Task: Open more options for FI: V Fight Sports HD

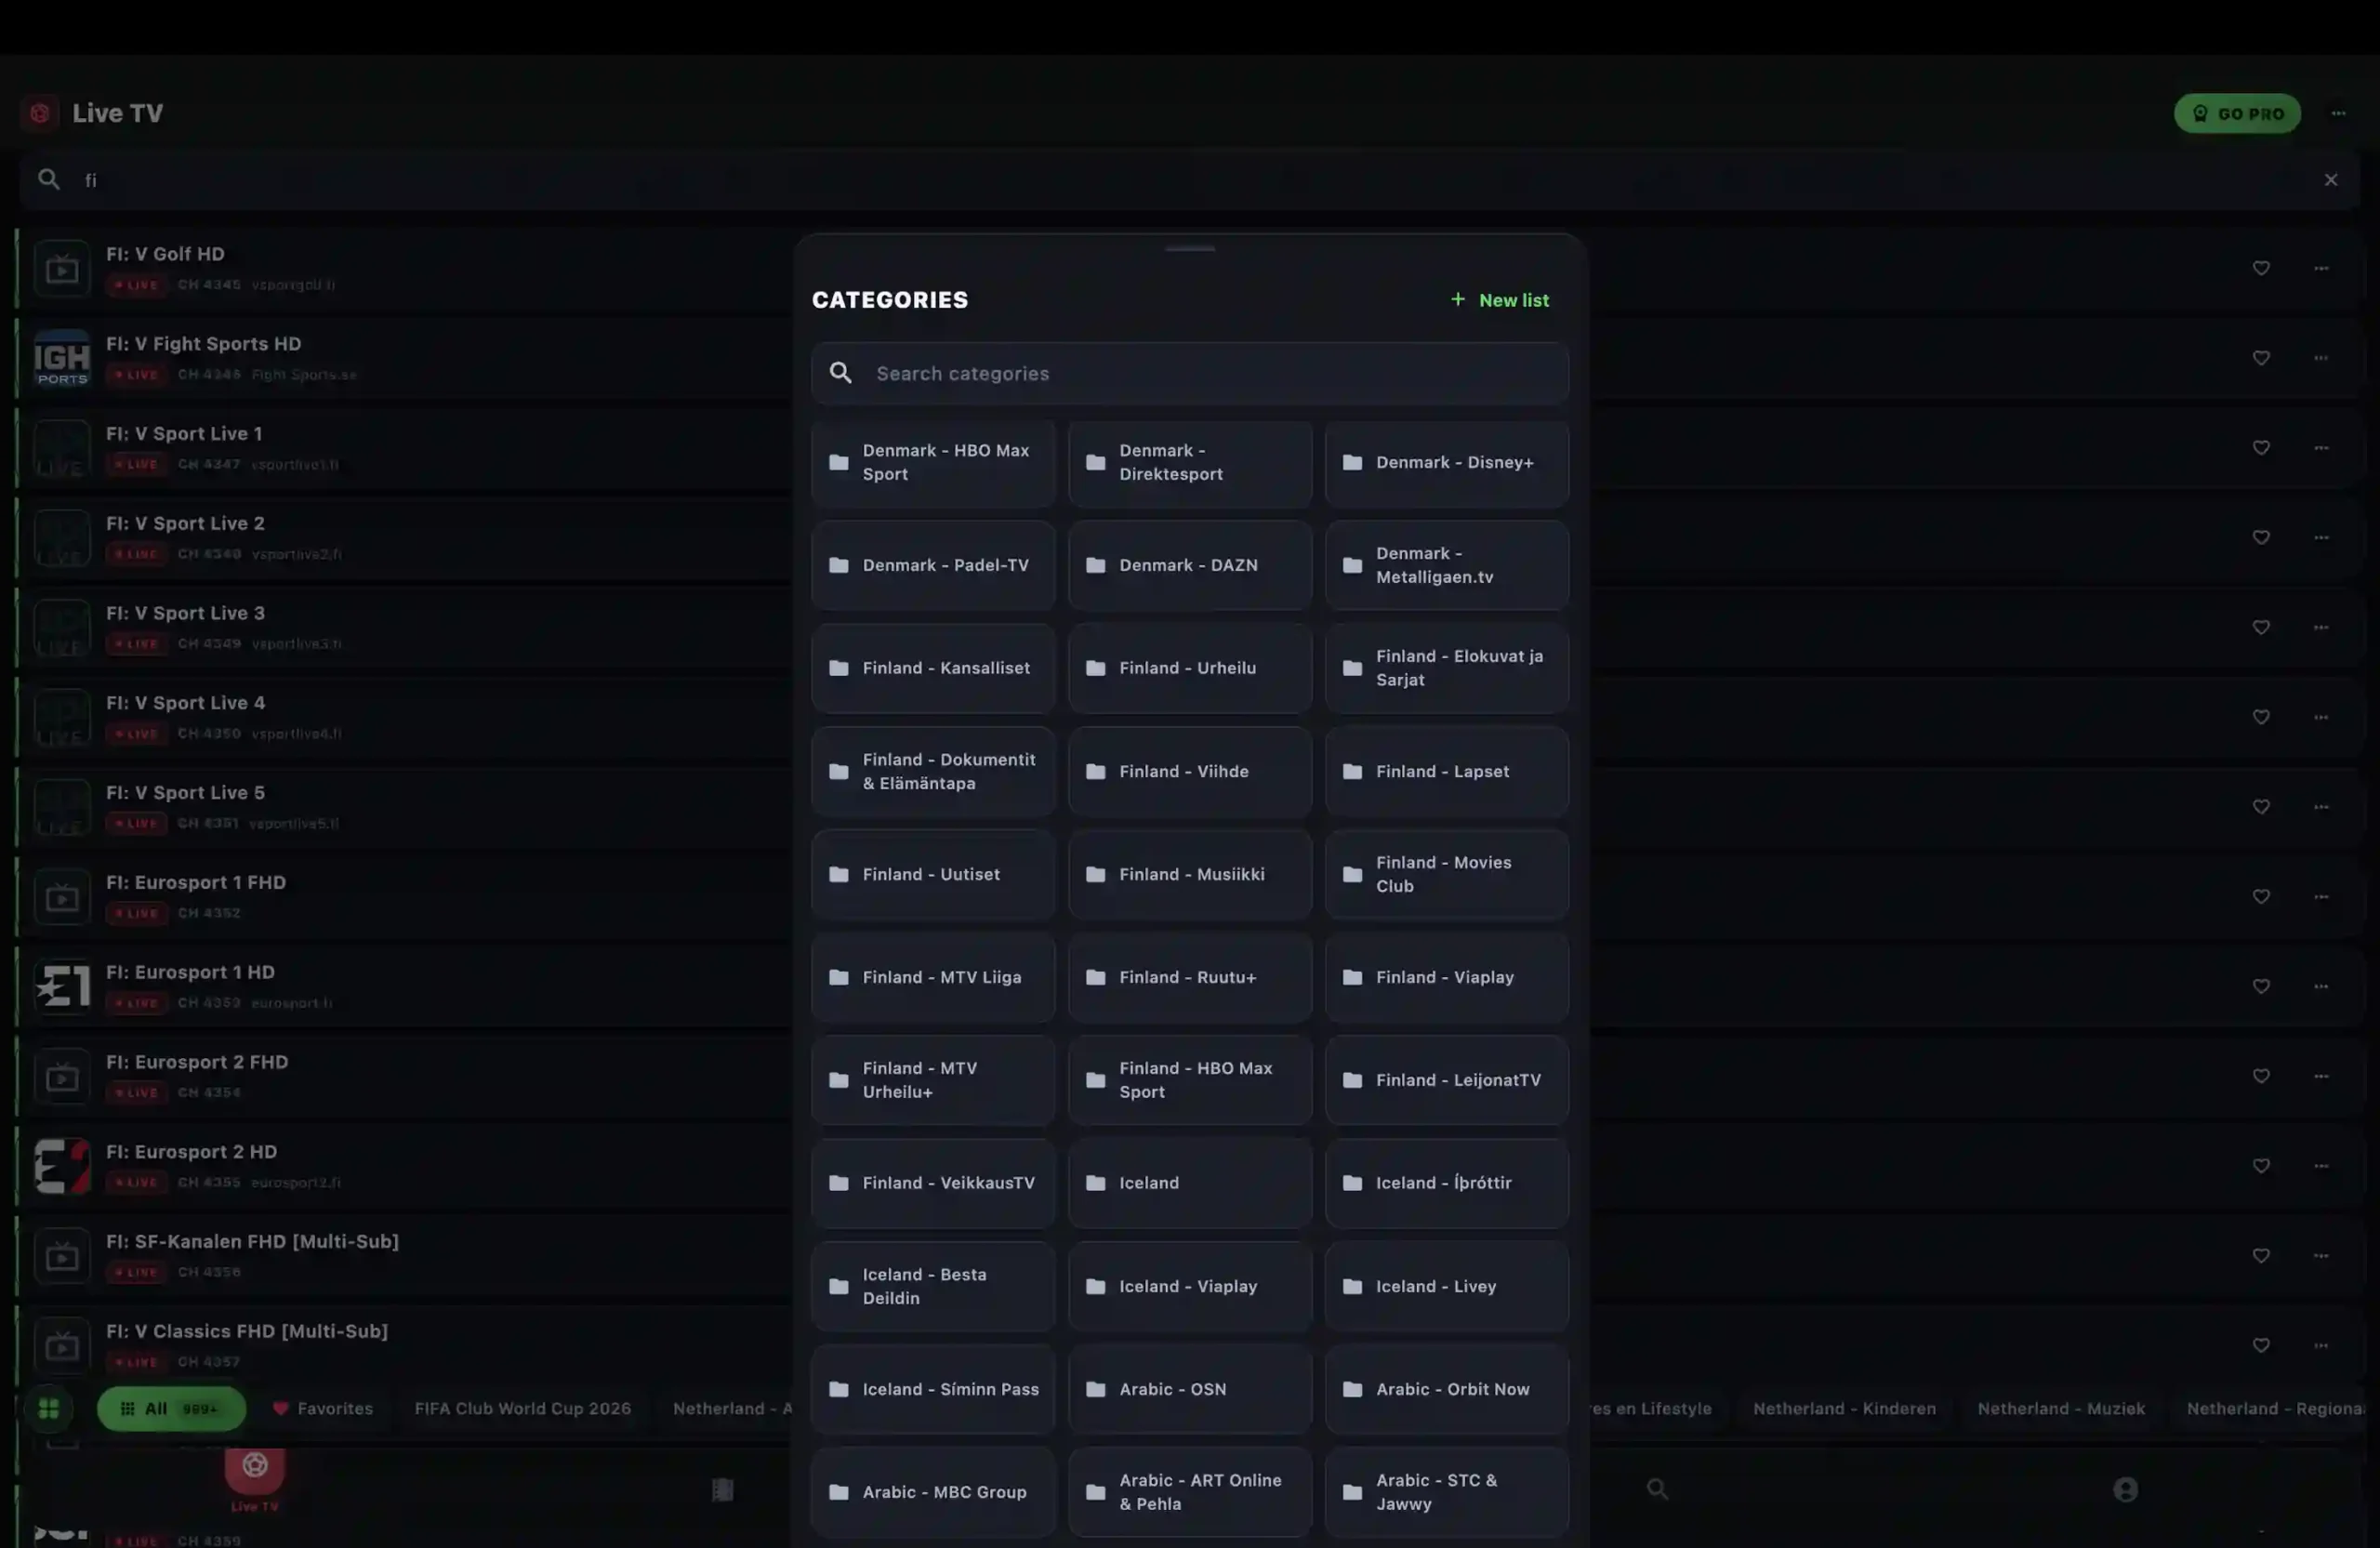Action: coord(2320,358)
